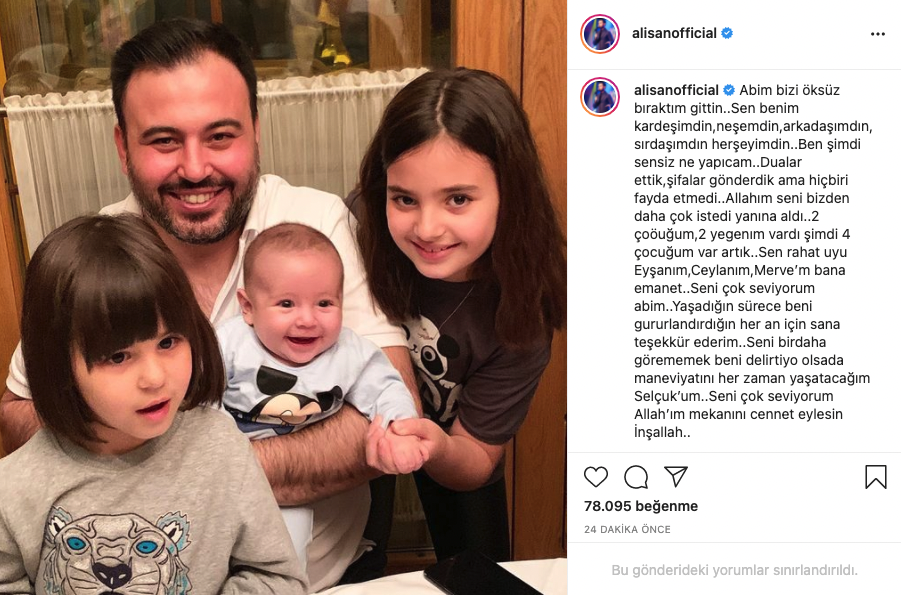The width and height of the screenshot is (901, 595).
Task: Like the post with the heart icon
Action: tap(595, 477)
